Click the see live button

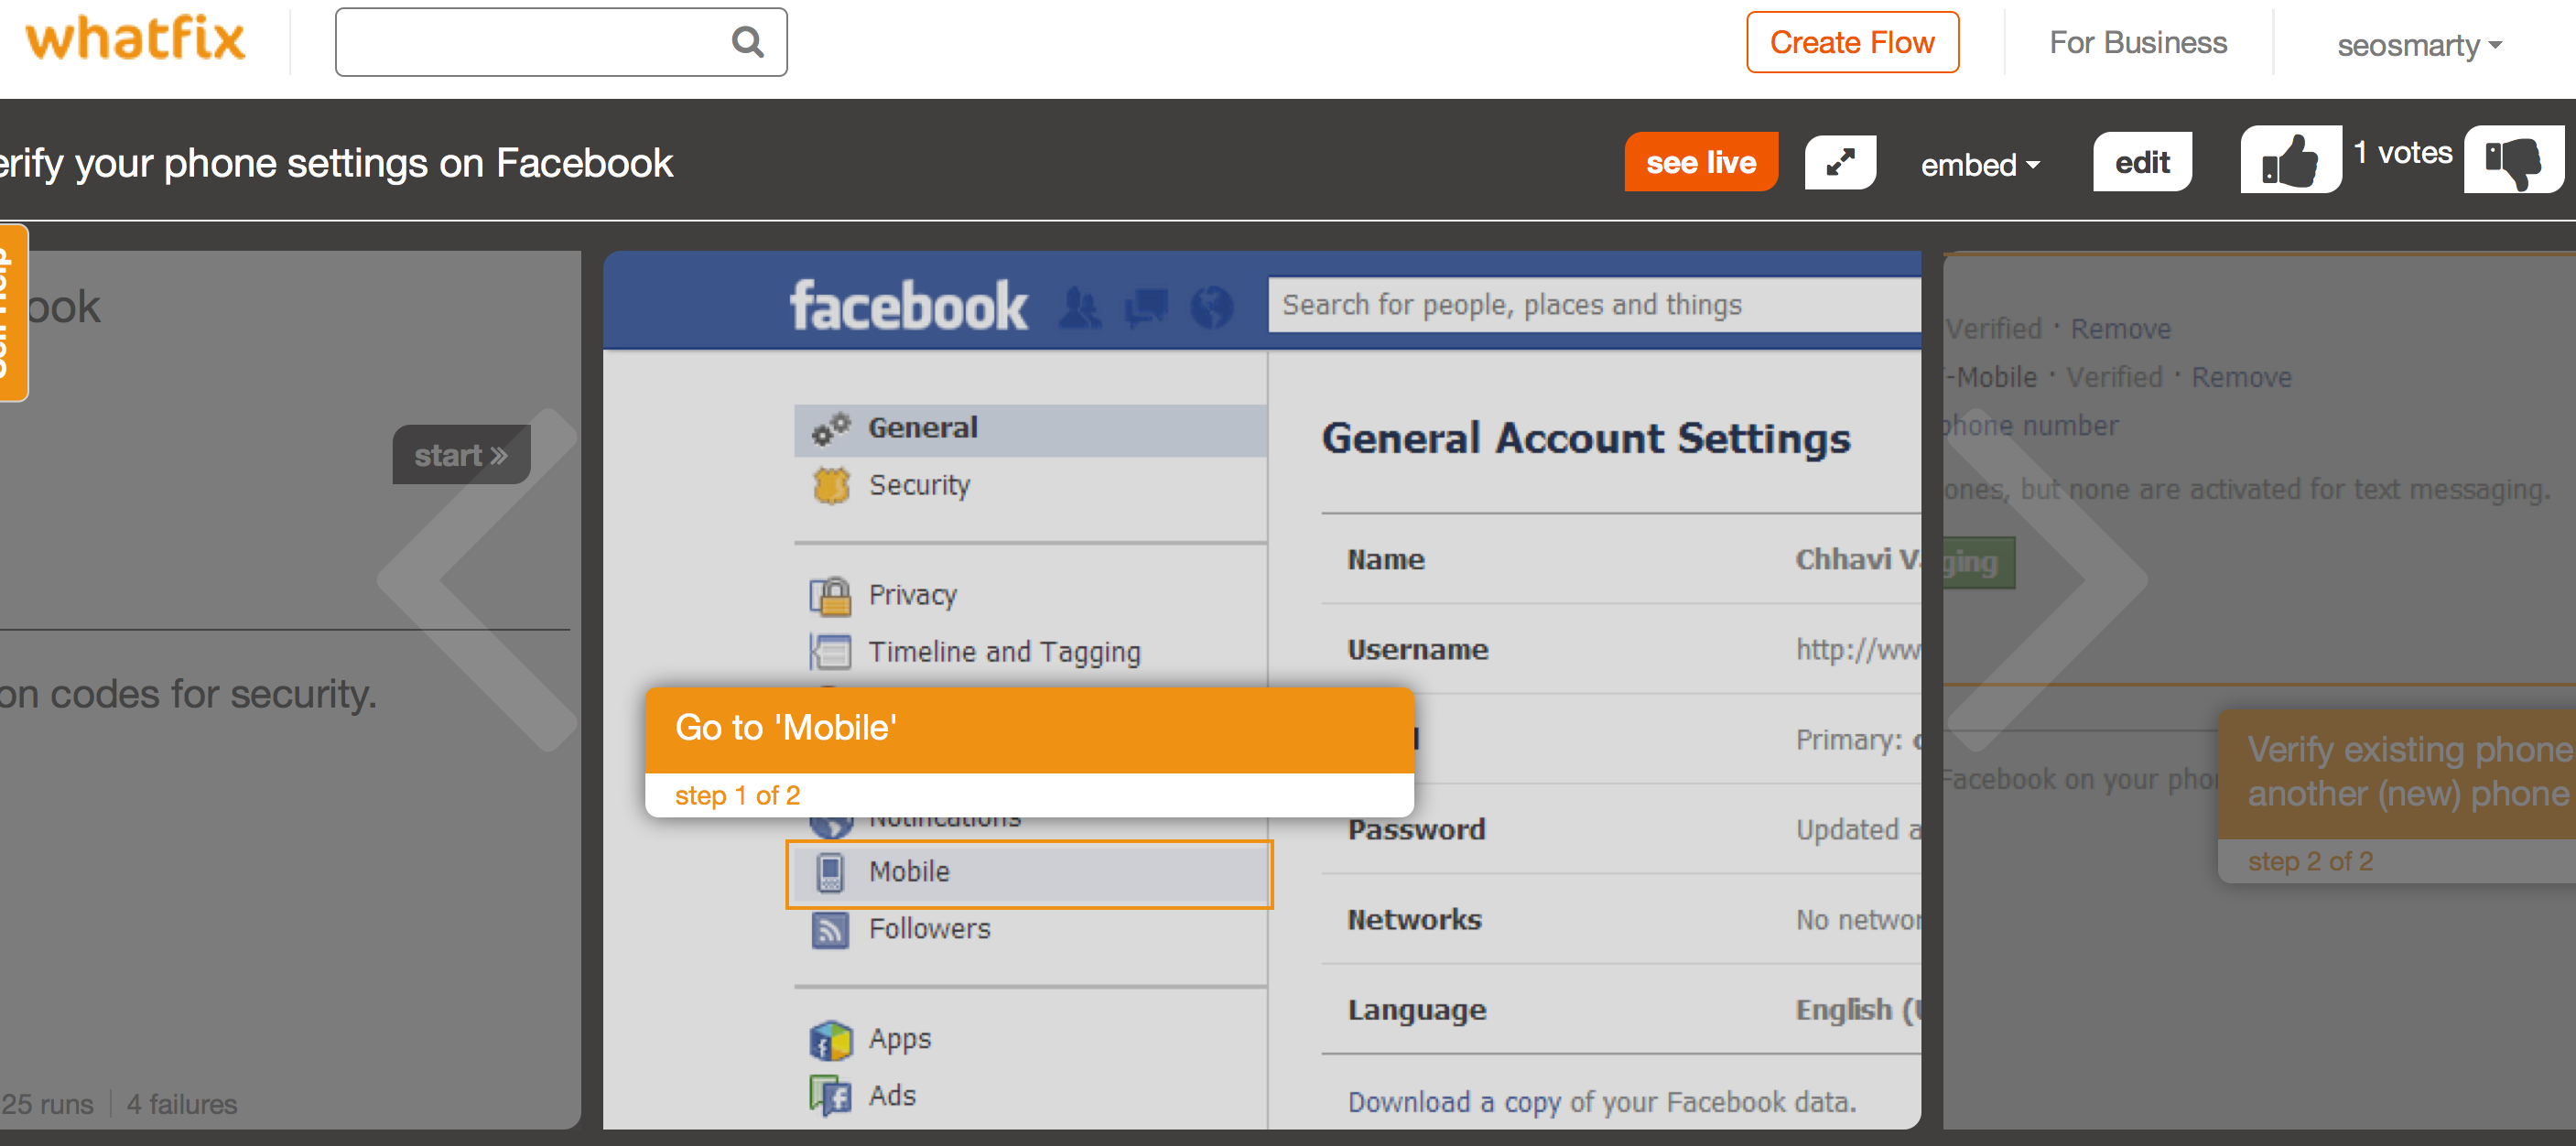1700,162
